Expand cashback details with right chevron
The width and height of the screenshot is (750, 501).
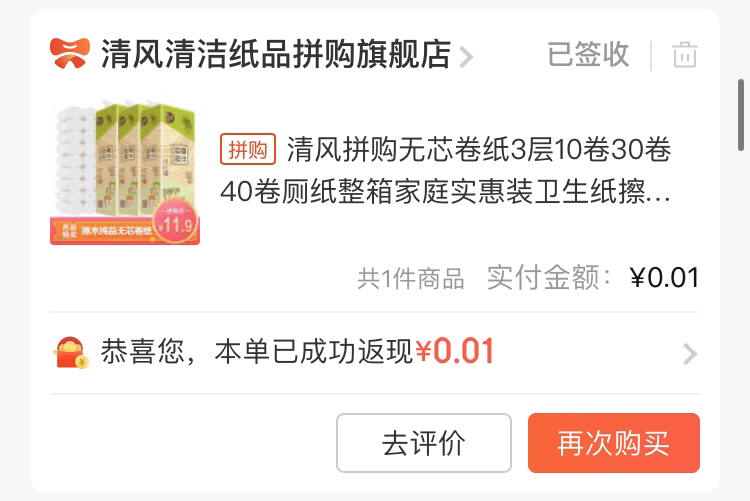pos(690,354)
